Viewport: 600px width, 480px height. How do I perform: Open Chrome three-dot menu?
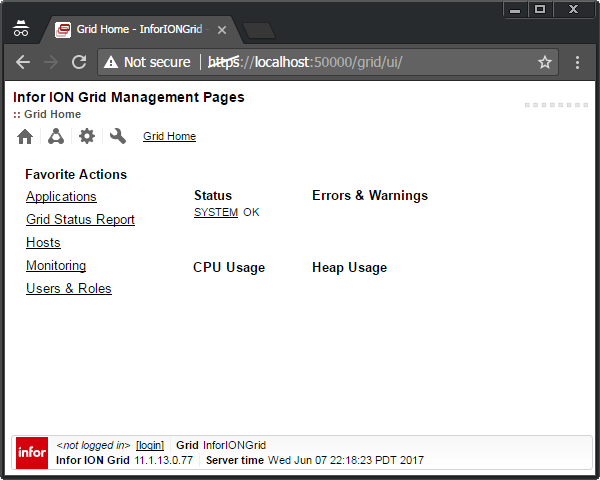[578, 62]
